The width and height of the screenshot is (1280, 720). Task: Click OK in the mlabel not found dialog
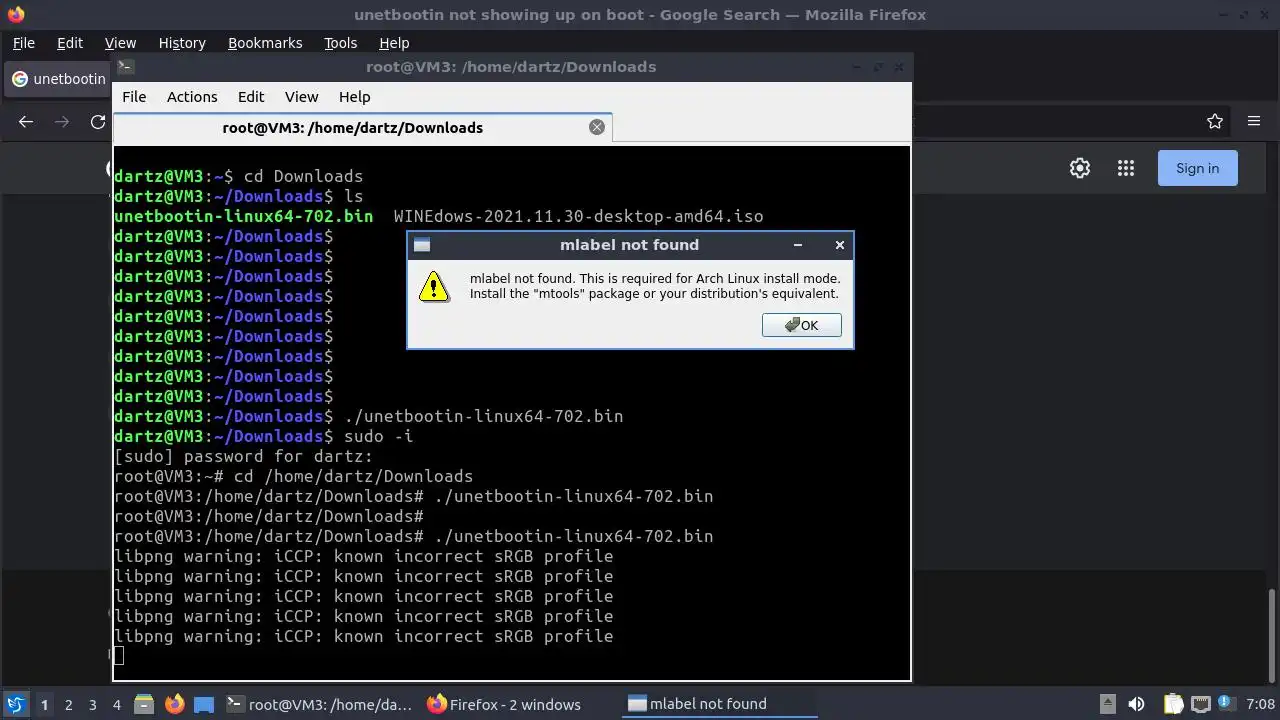(801, 325)
